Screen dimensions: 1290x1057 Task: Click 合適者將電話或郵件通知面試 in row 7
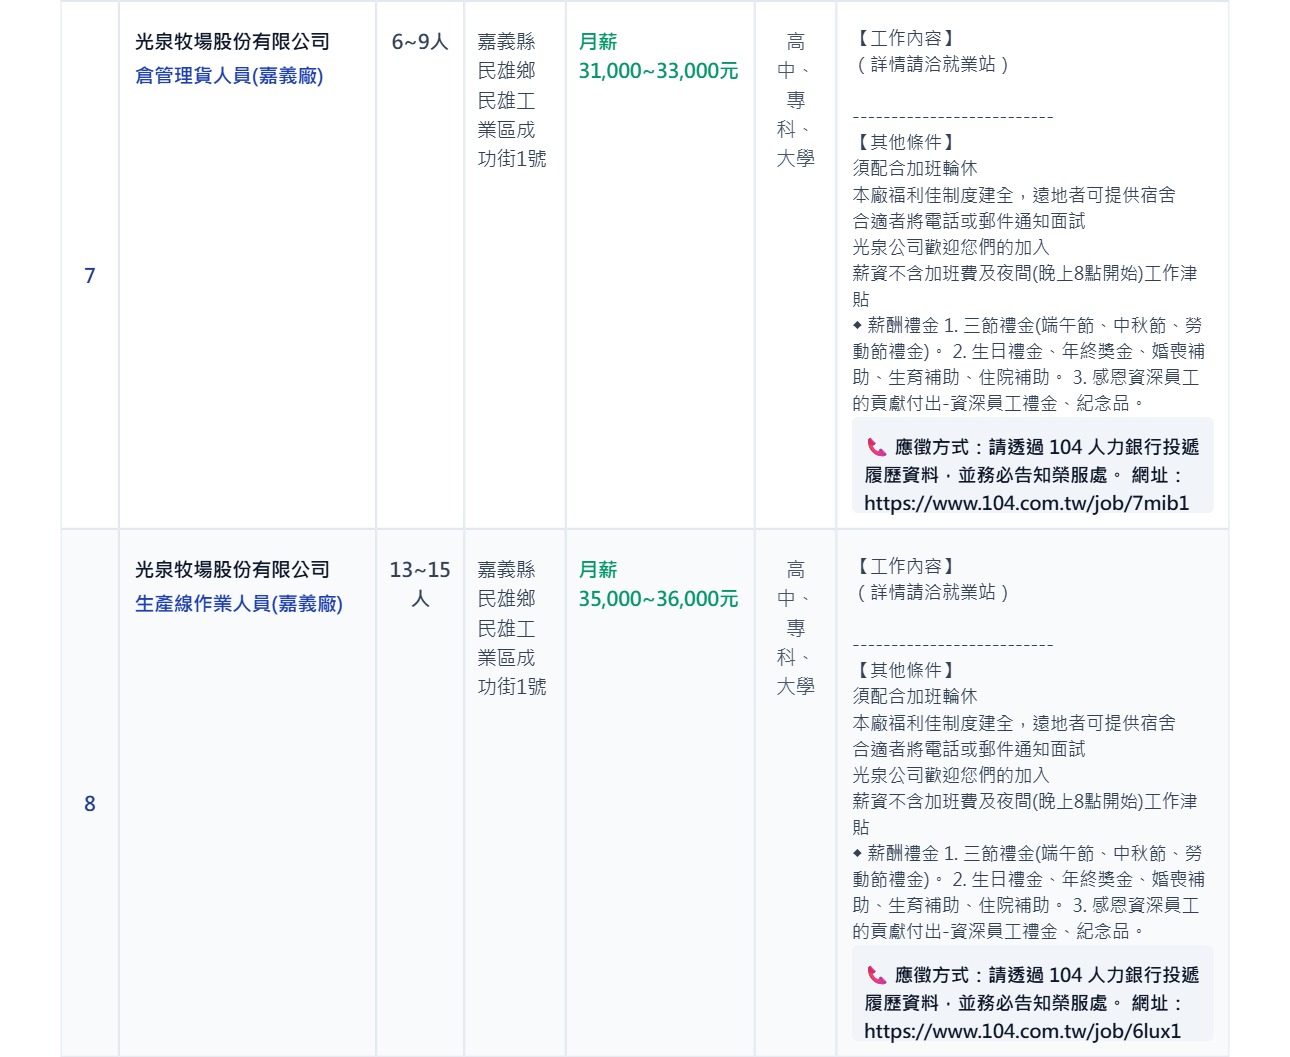(x=969, y=221)
